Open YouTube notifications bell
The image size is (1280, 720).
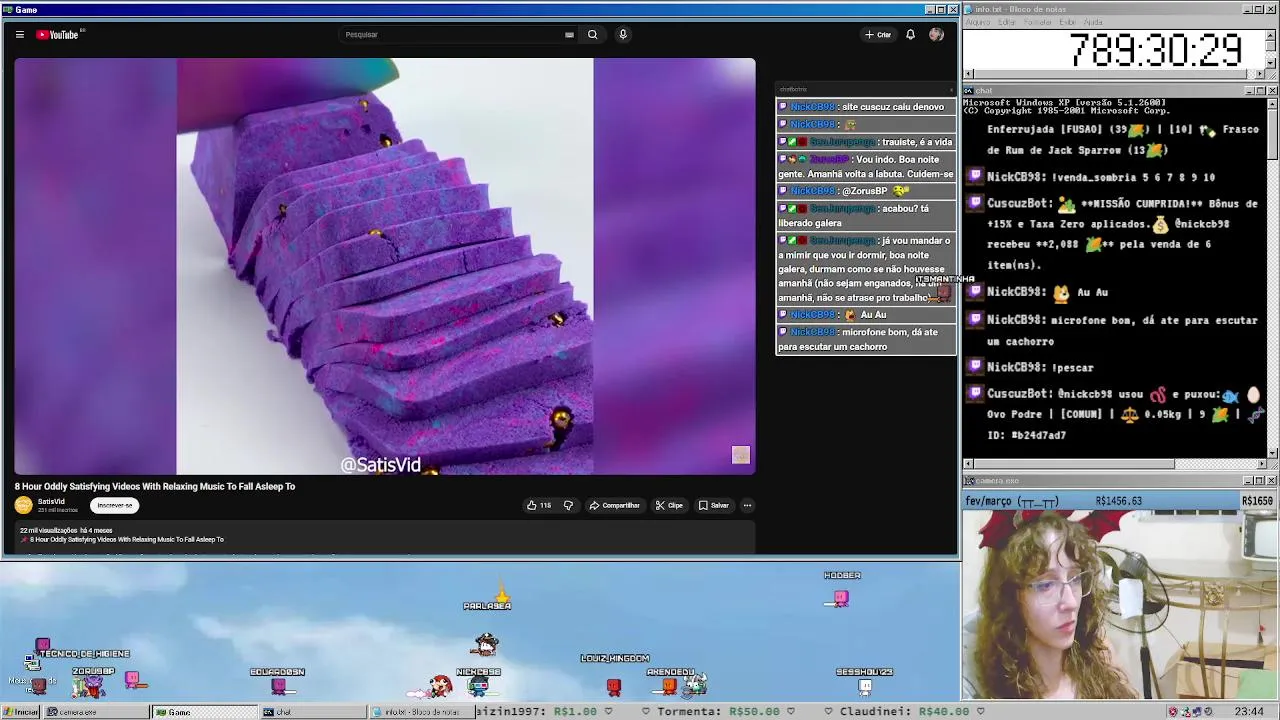pyautogui.click(x=910, y=34)
